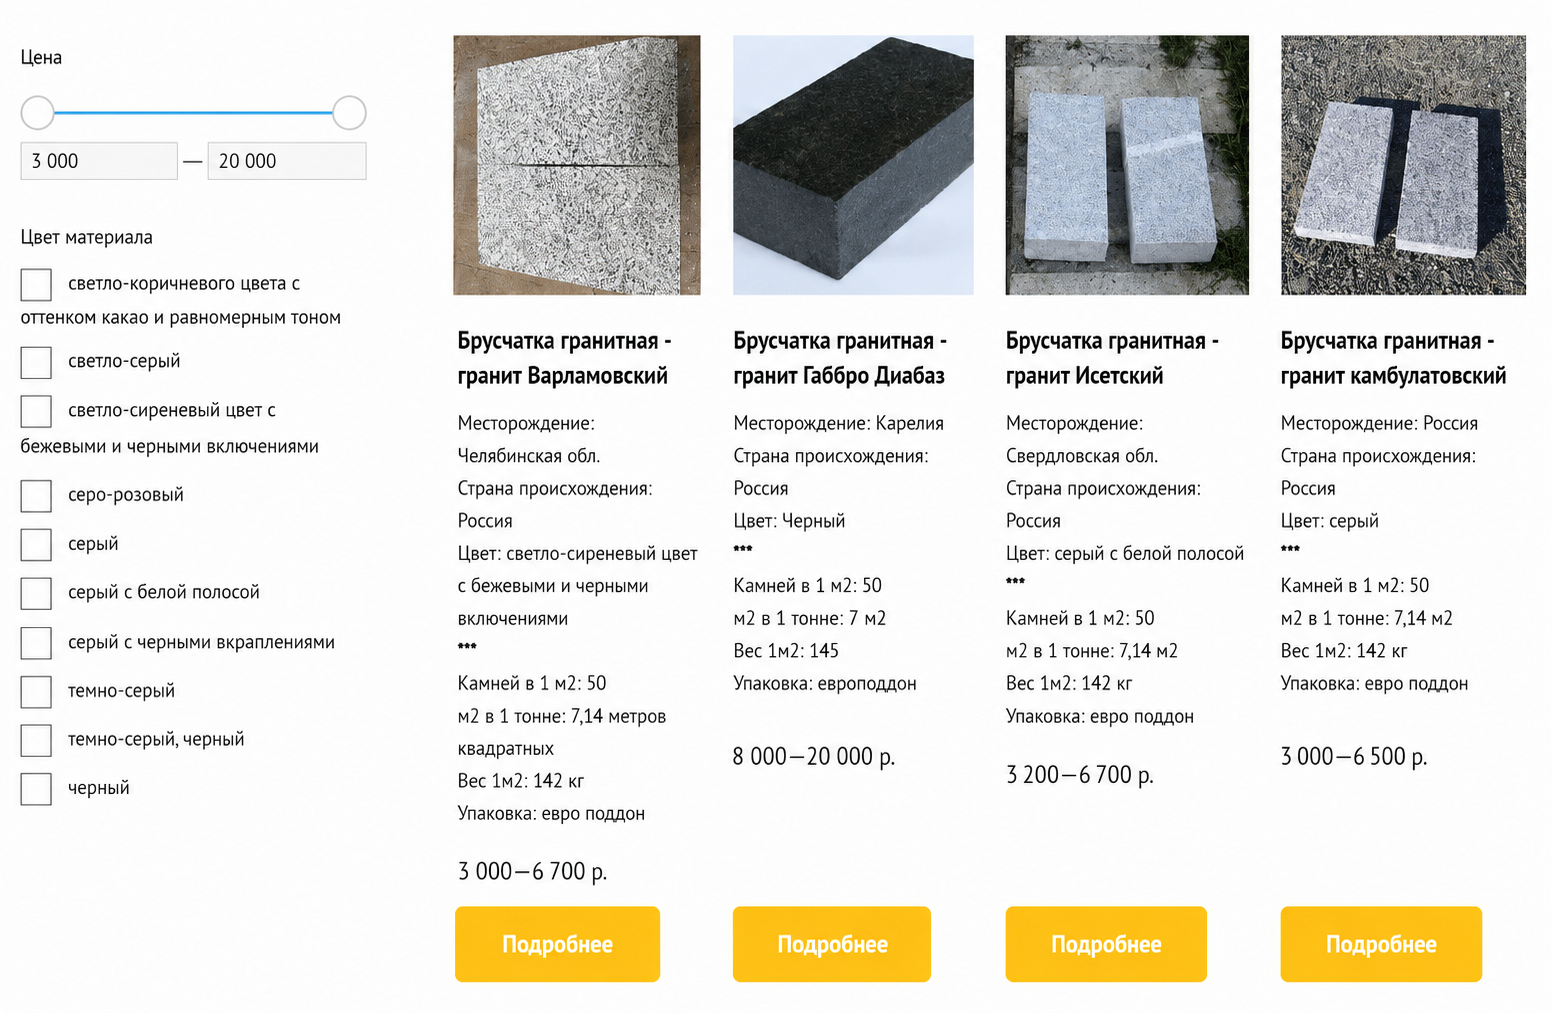Open the Исетский granite product photo
Image resolution: width=1552 pixels, height=1013 pixels.
tap(1127, 165)
